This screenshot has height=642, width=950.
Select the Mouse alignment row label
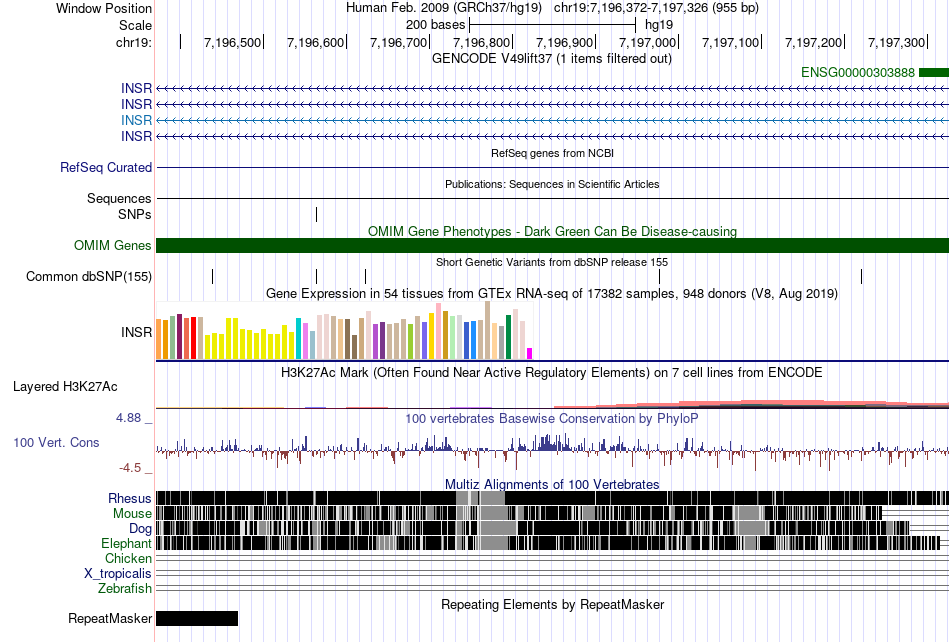tap(132, 514)
